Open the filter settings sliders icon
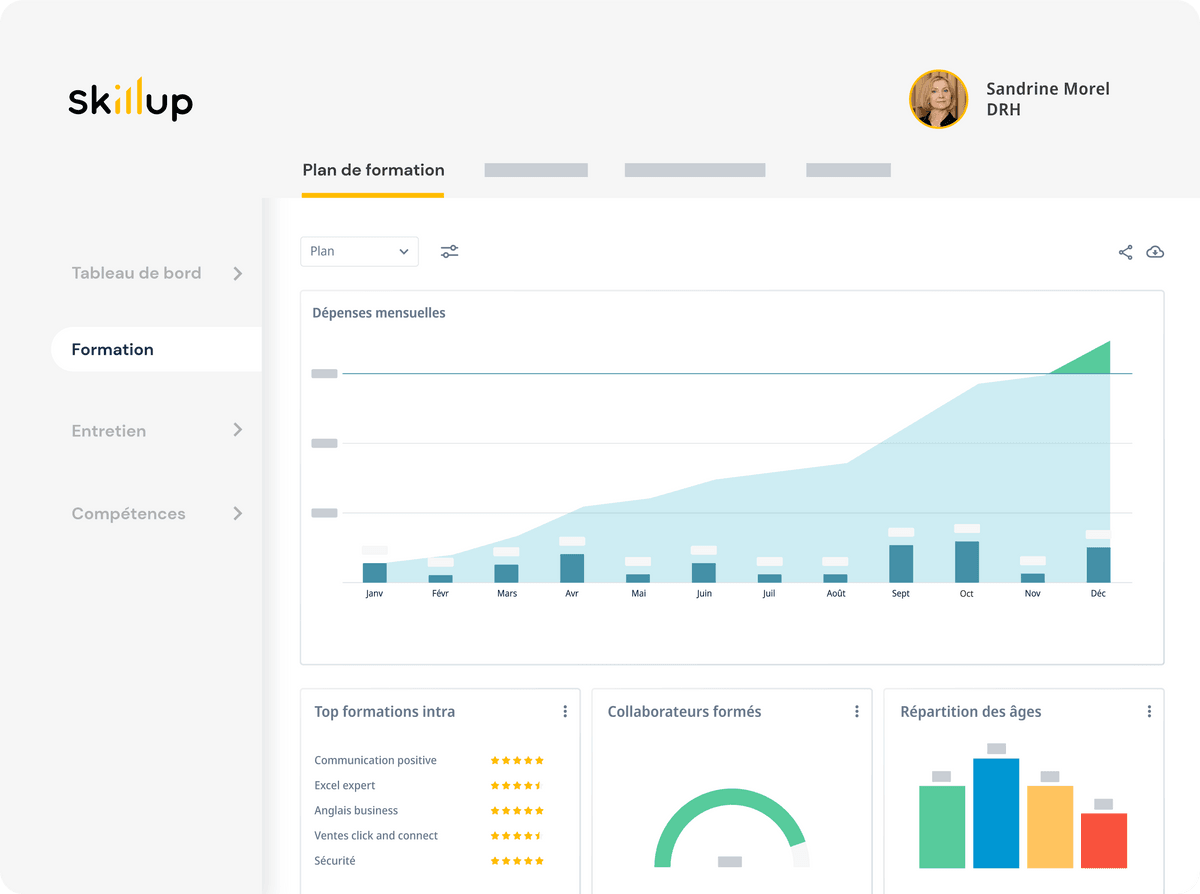Image resolution: width=1200 pixels, height=894 pixels. click(x=449, y=252)
